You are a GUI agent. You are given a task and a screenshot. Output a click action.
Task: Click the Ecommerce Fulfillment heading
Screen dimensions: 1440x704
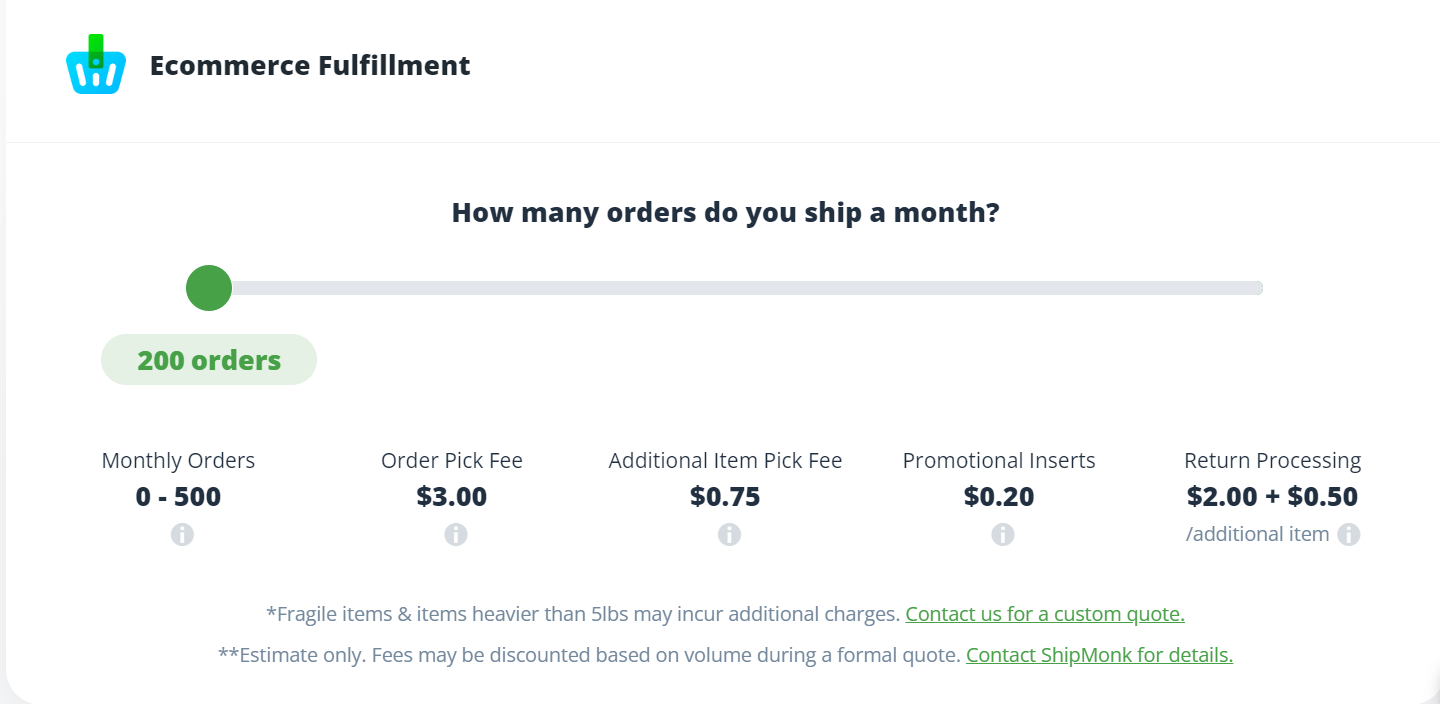[310, 66]
